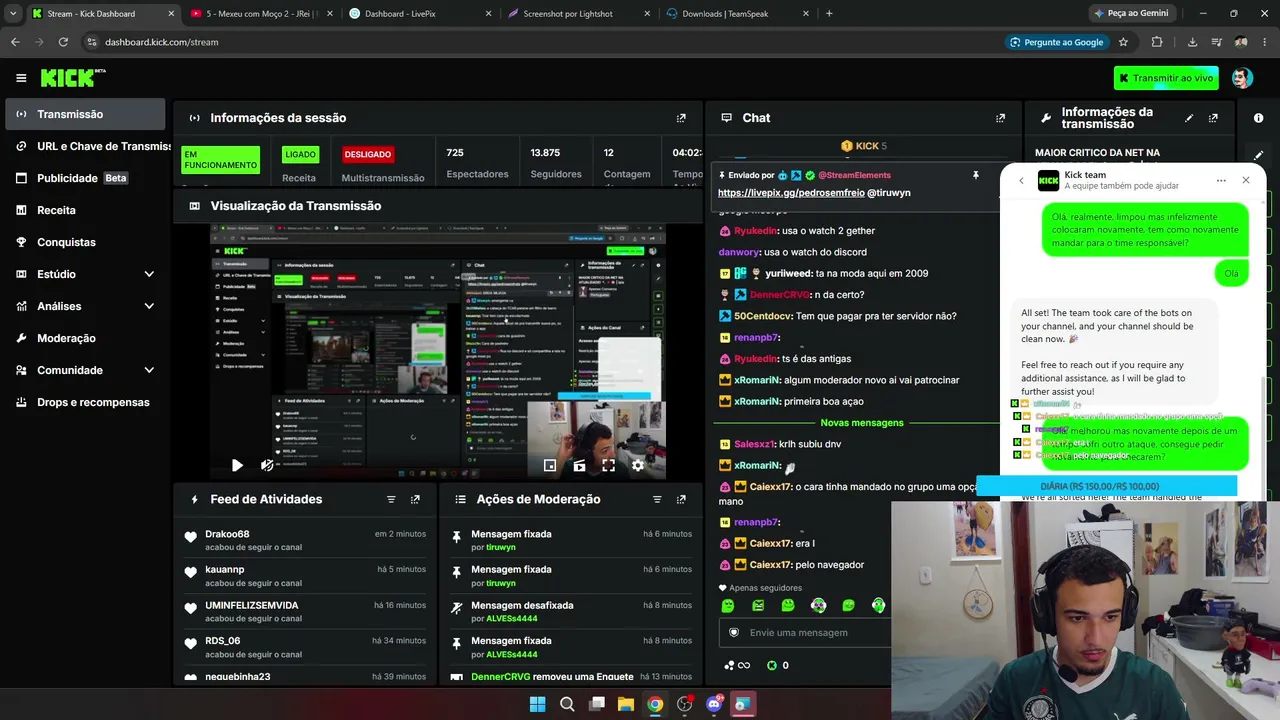Open user profile avatar on Kick
This screenshot has height=720, width=1280.
click(x=1242, y=78)
